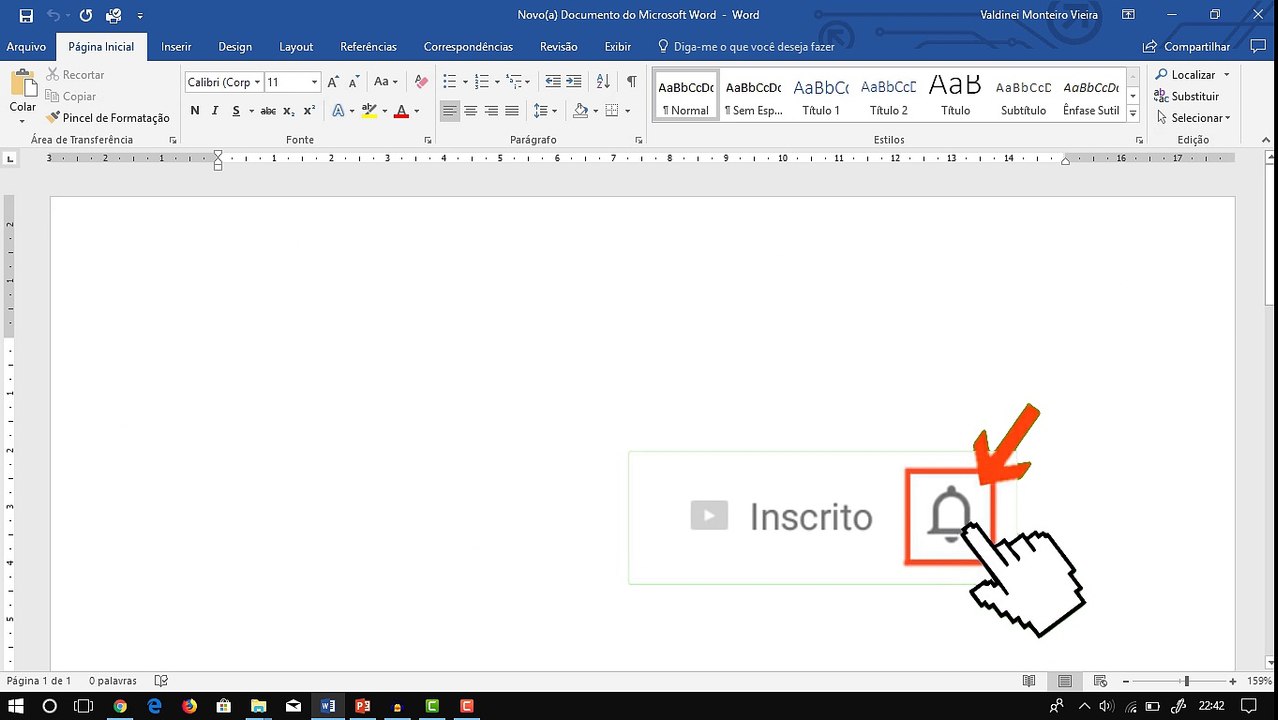Apply the red font color
Image resolution: width=1278 pixels, height=720 pixels.
401,111
